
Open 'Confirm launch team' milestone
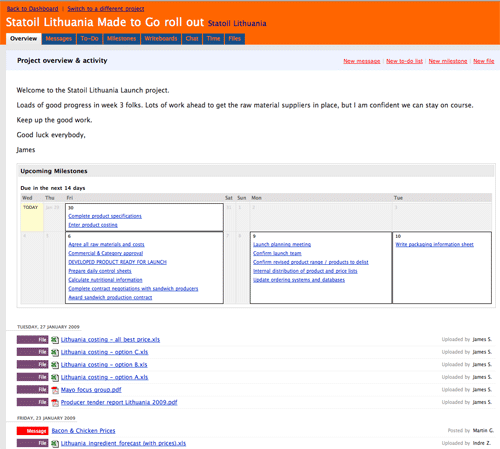tap(277, 253)
